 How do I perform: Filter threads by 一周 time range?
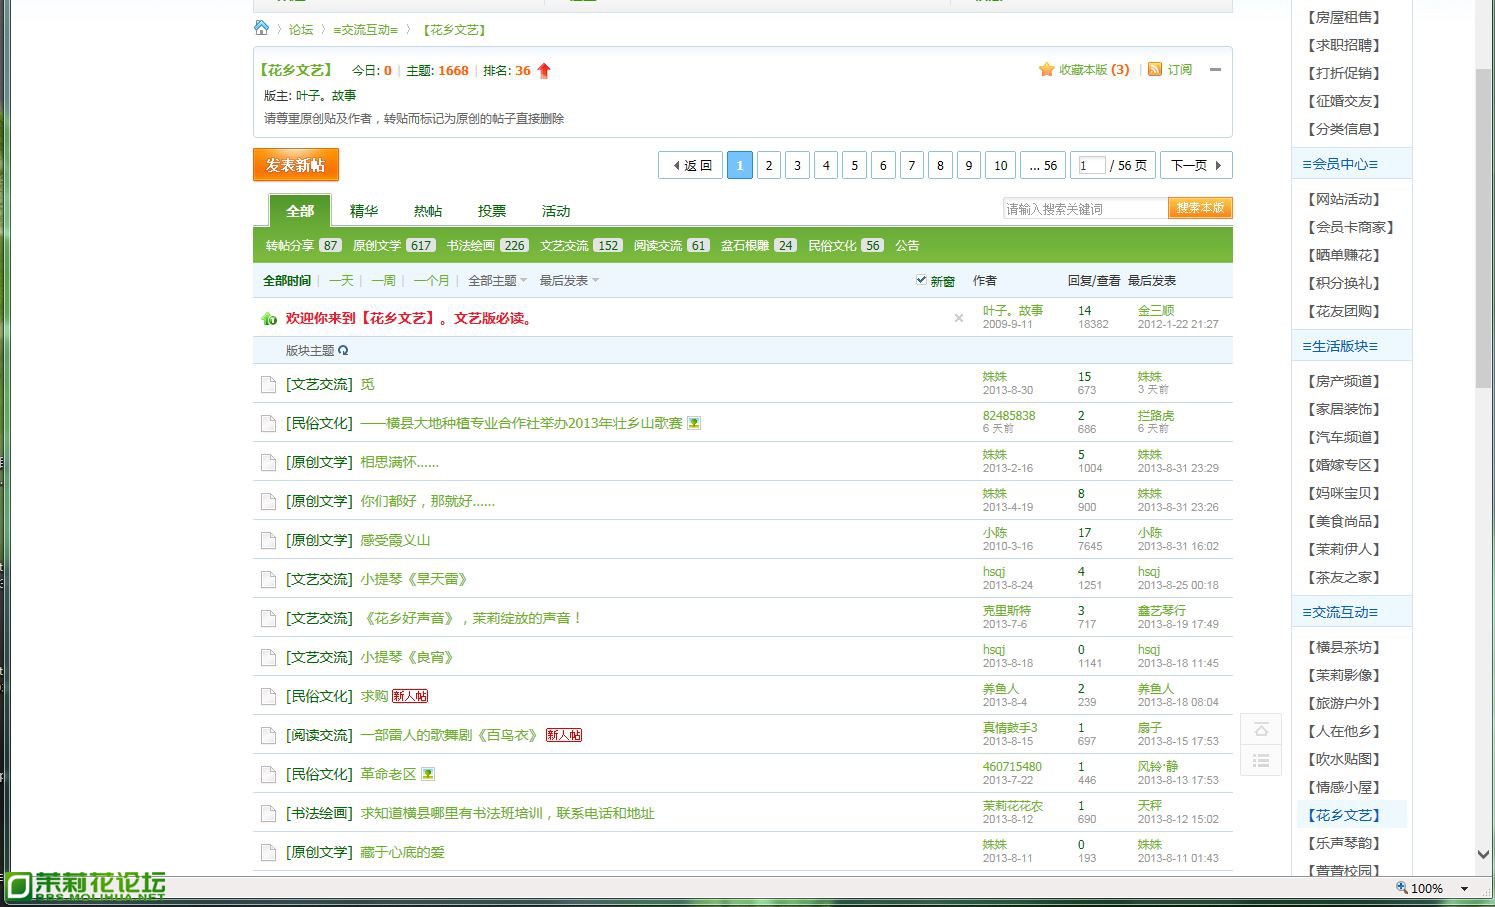click(383, 281)
